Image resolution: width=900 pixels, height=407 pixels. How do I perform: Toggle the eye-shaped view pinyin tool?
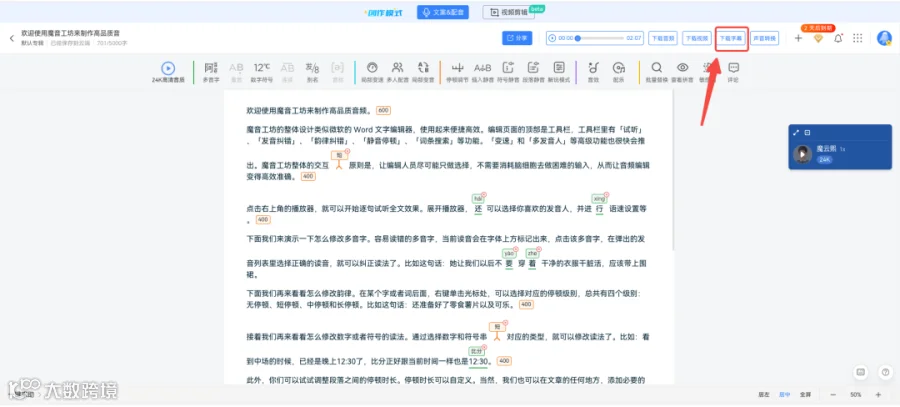[682, 72]
